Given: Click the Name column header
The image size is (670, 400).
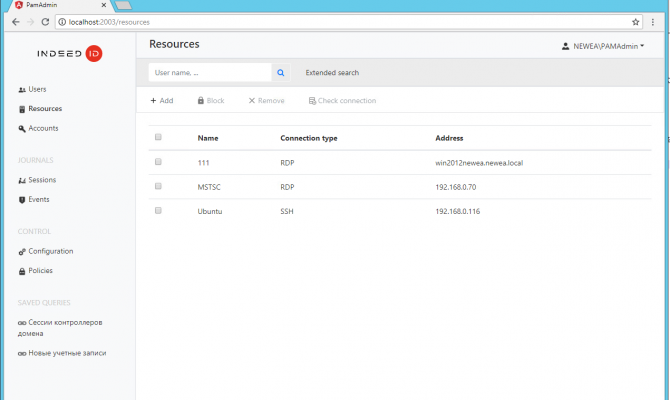Looking at the screenshot, I should [208, 138].
